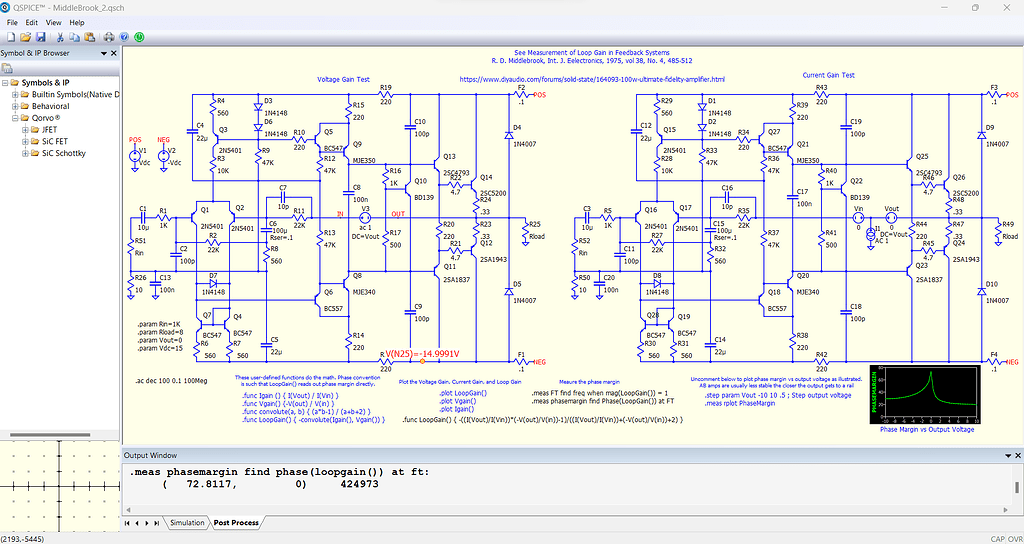Close the Output Window panel
The image size is (1024, 544).
pos(1019,455)
